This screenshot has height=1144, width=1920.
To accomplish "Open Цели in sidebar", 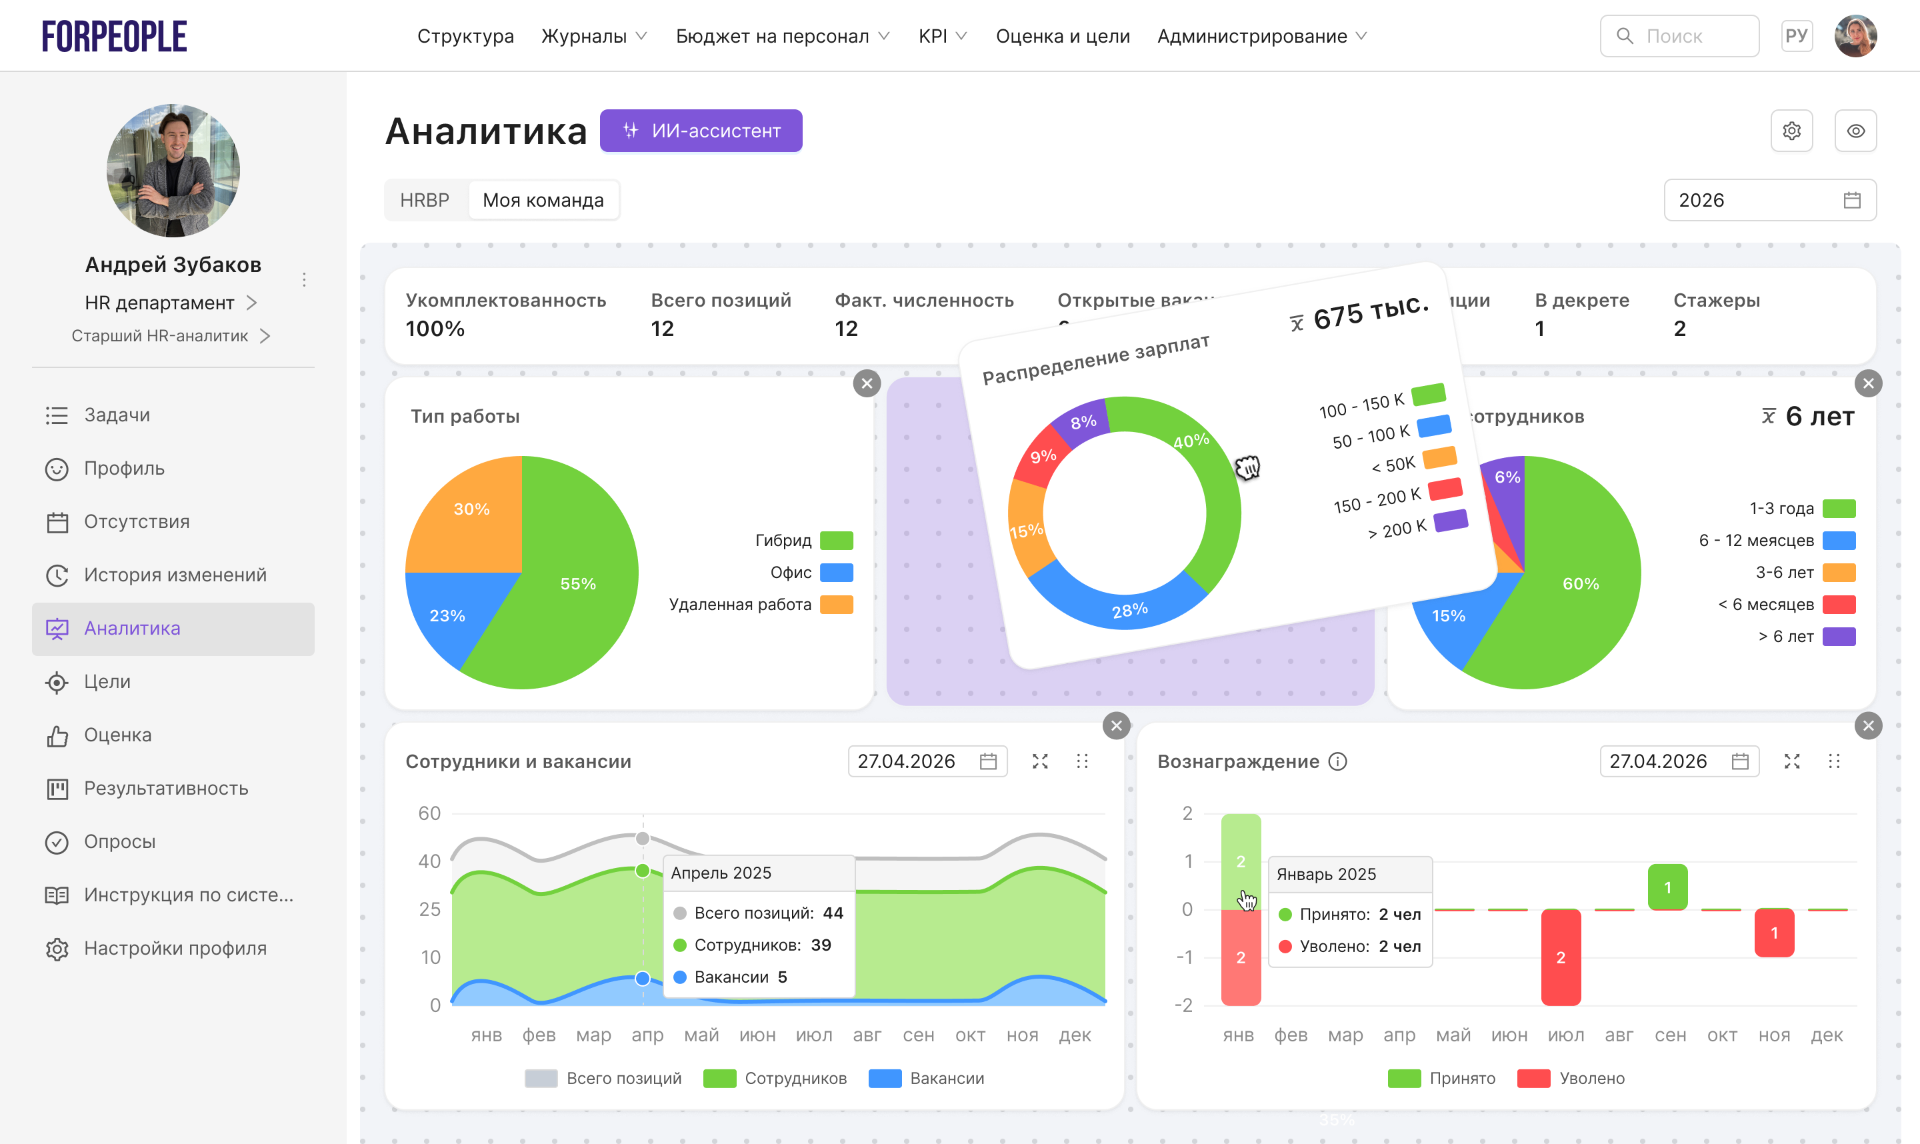I will (x=107, y=681).
